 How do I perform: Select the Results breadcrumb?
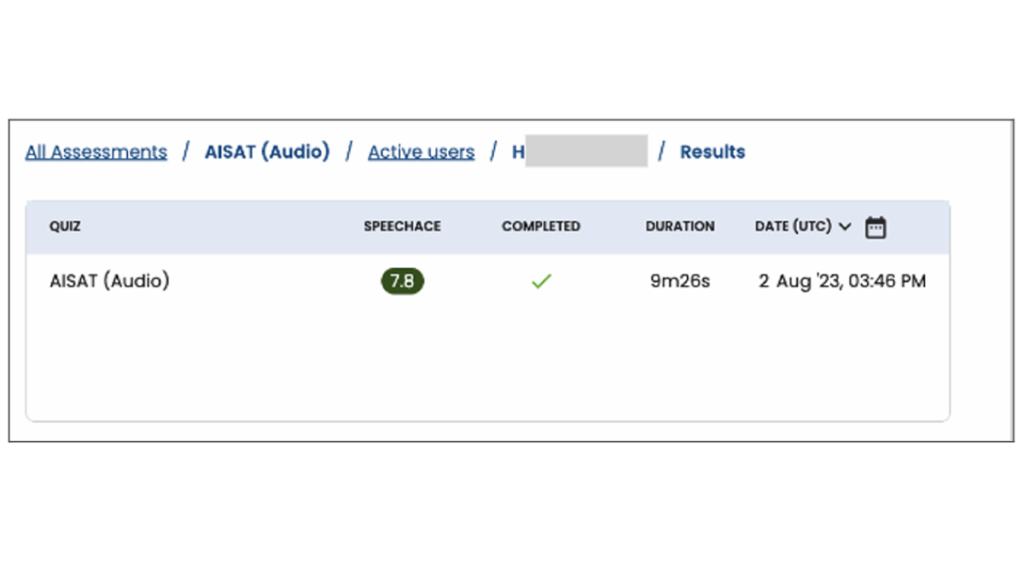click(712, 152)
